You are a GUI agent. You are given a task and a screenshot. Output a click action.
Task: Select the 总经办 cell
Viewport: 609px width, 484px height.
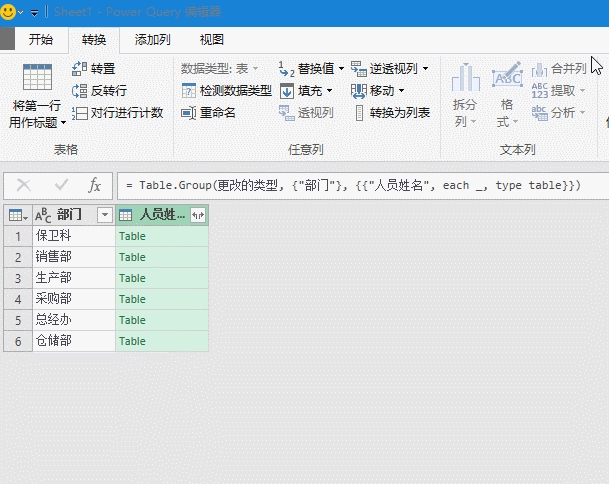pyautogui.click(x=74, y=320)
